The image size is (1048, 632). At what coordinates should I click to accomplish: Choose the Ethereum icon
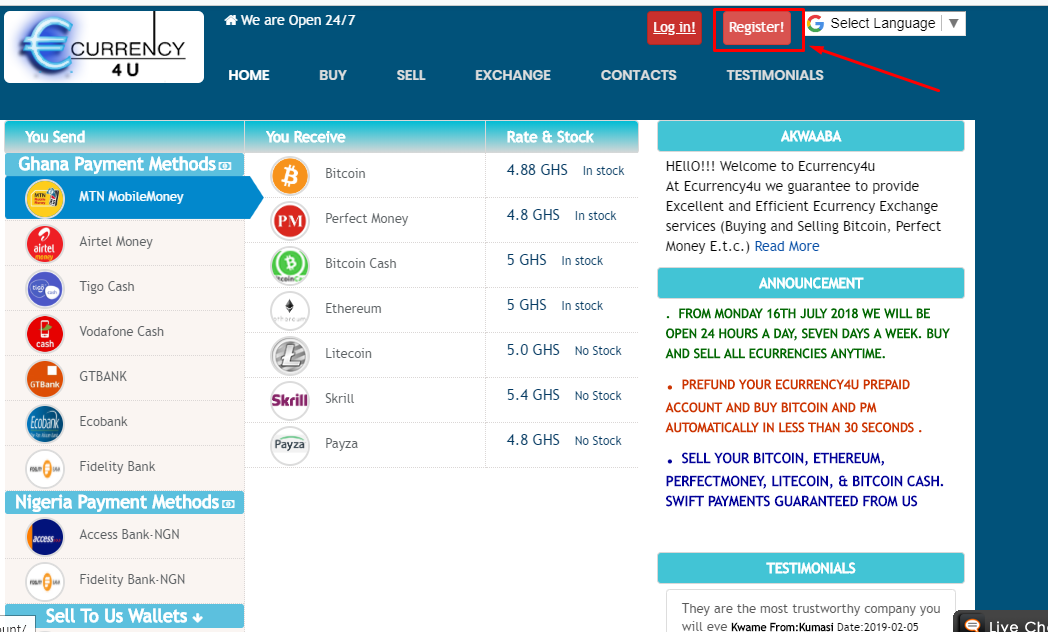coord(289,311)
